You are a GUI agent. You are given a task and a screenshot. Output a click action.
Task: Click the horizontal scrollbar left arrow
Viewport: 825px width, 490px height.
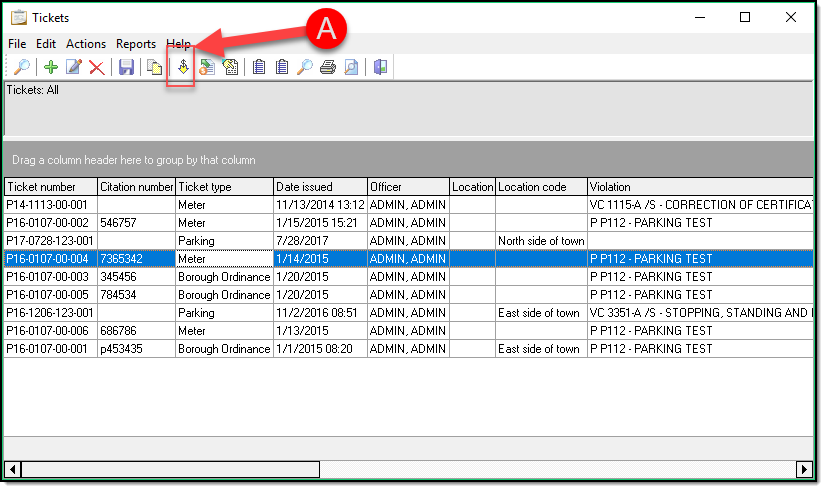(x=13, y=469)
